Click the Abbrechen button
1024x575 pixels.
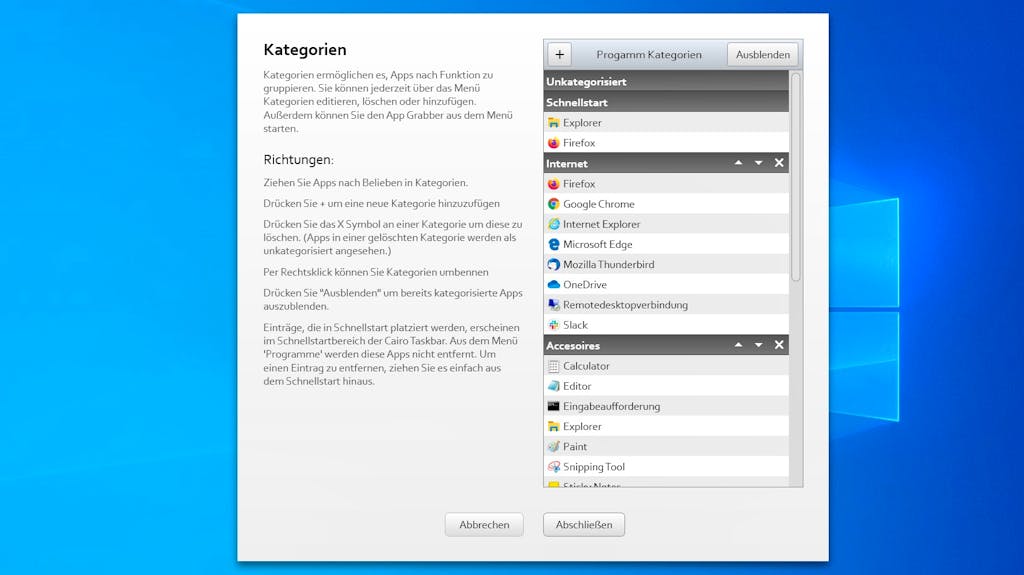tap(484, 525)
